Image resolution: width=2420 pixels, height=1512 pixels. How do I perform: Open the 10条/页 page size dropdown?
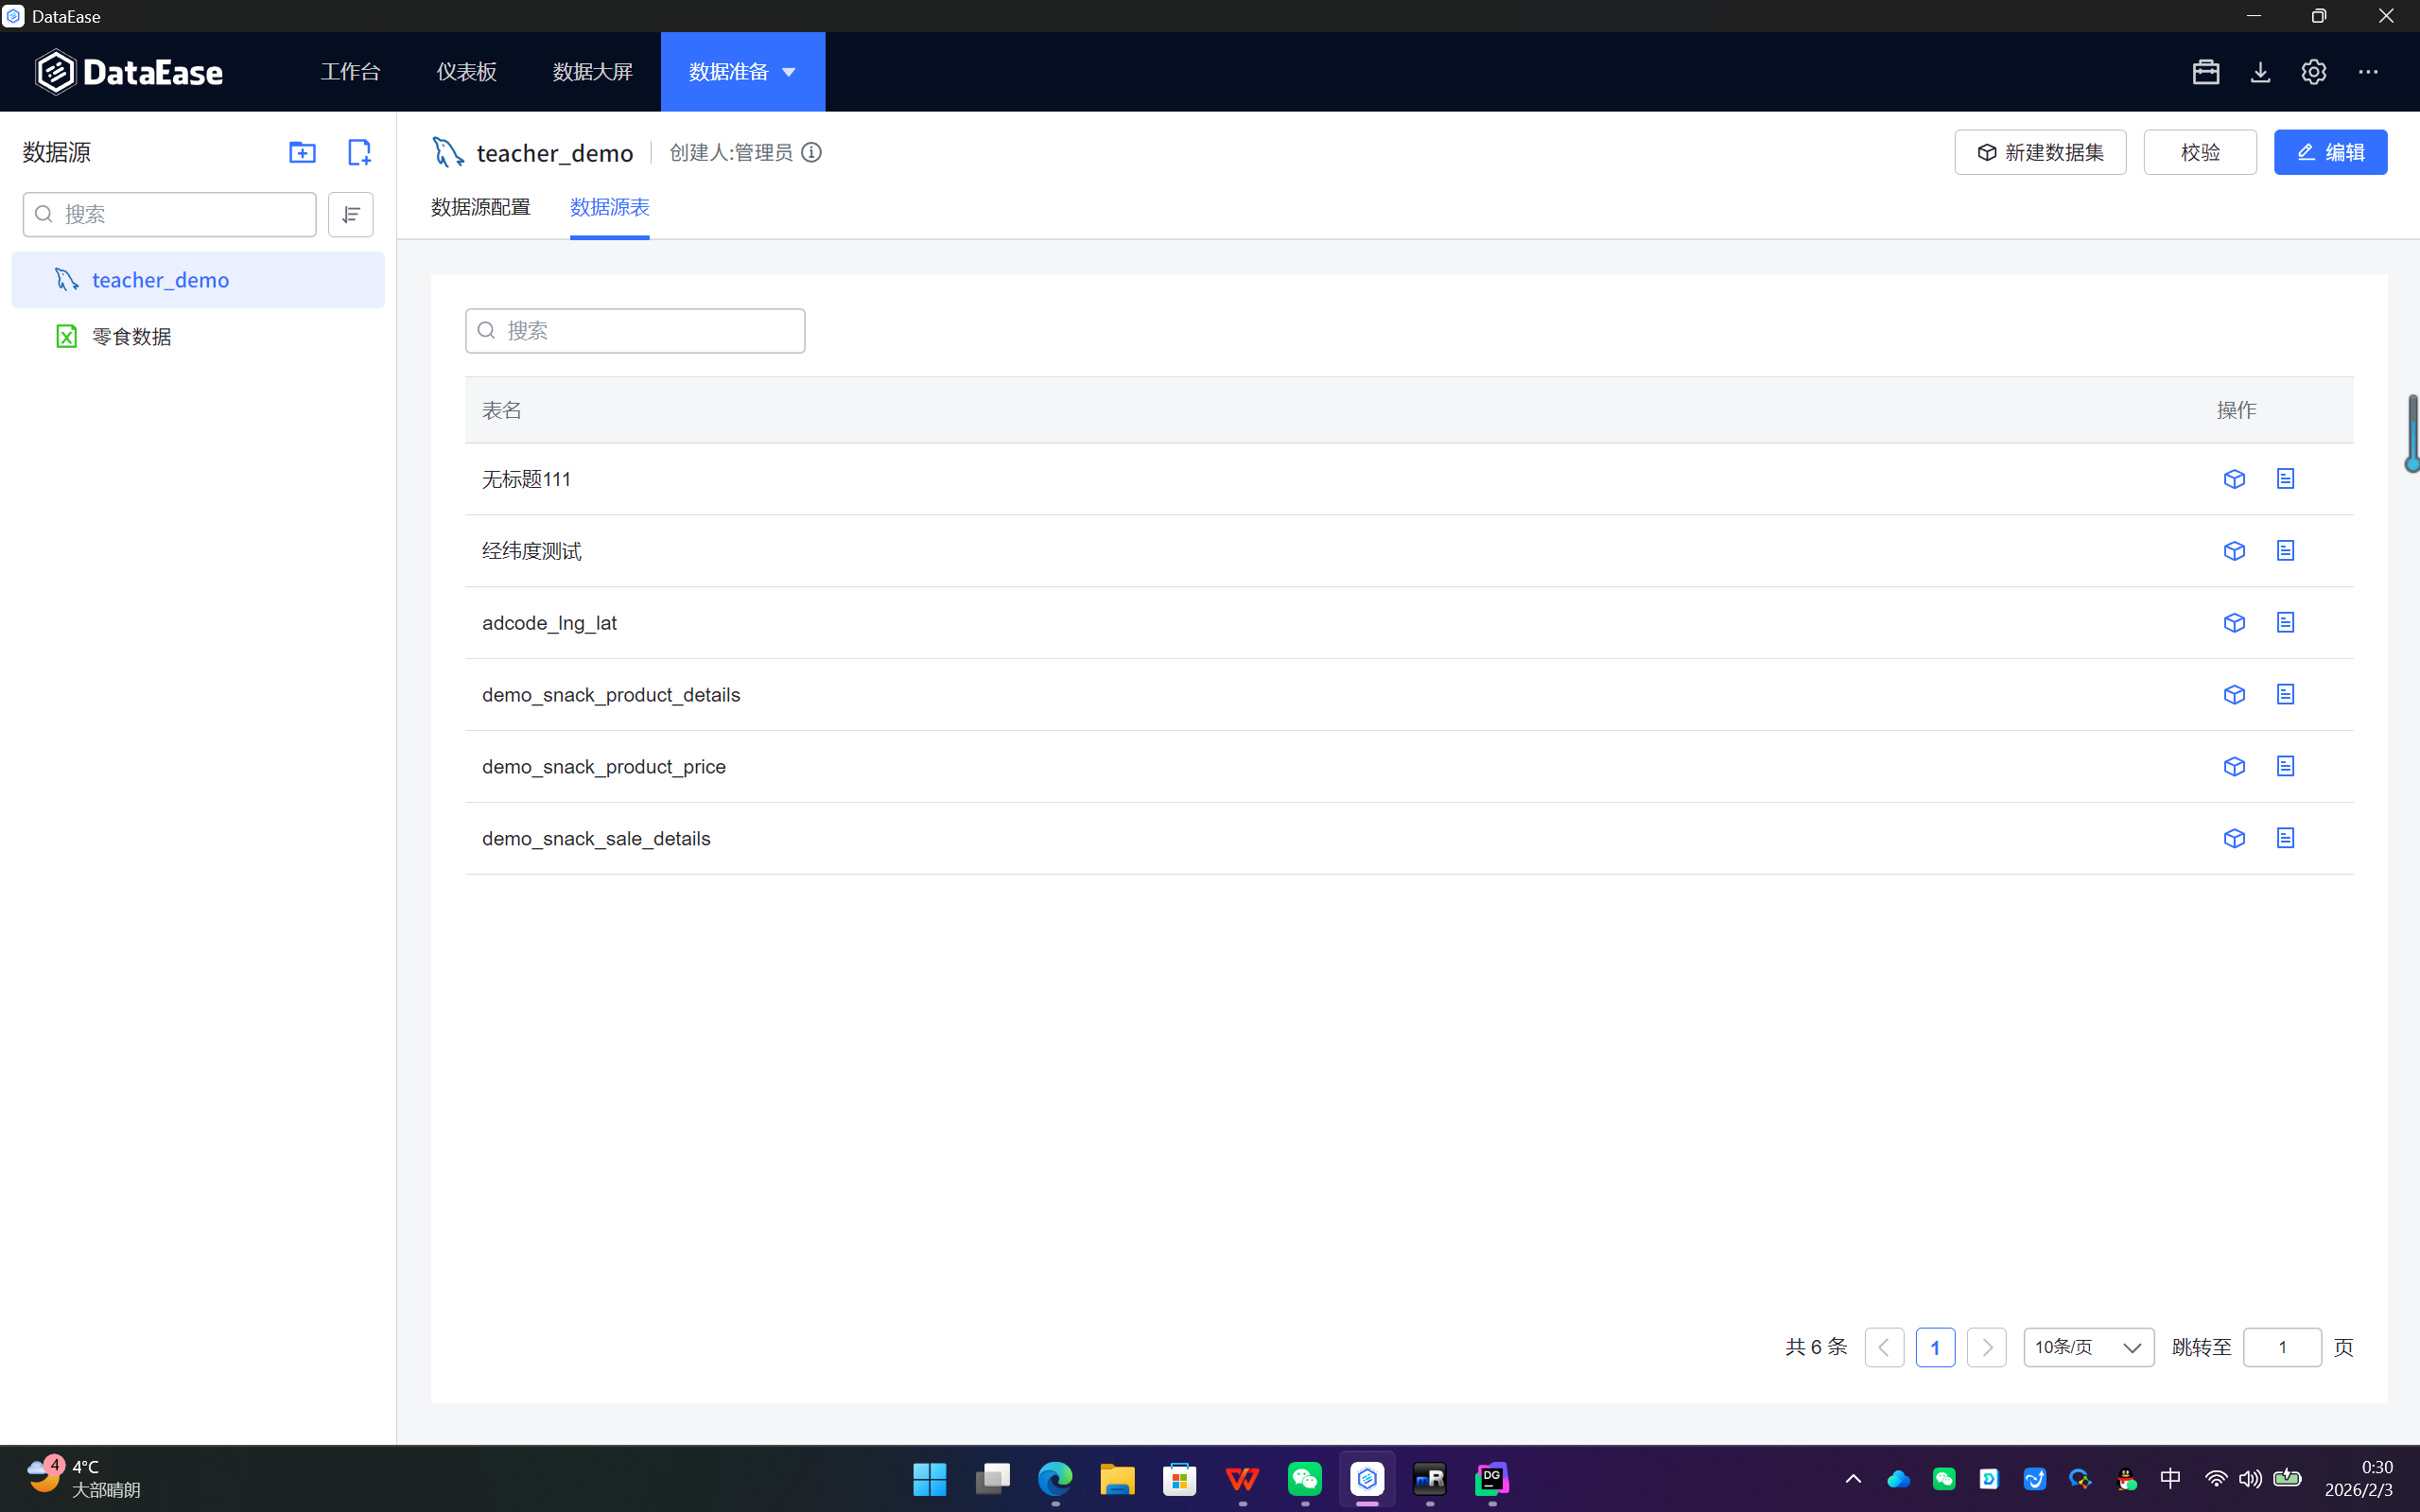point(2088,1347)
